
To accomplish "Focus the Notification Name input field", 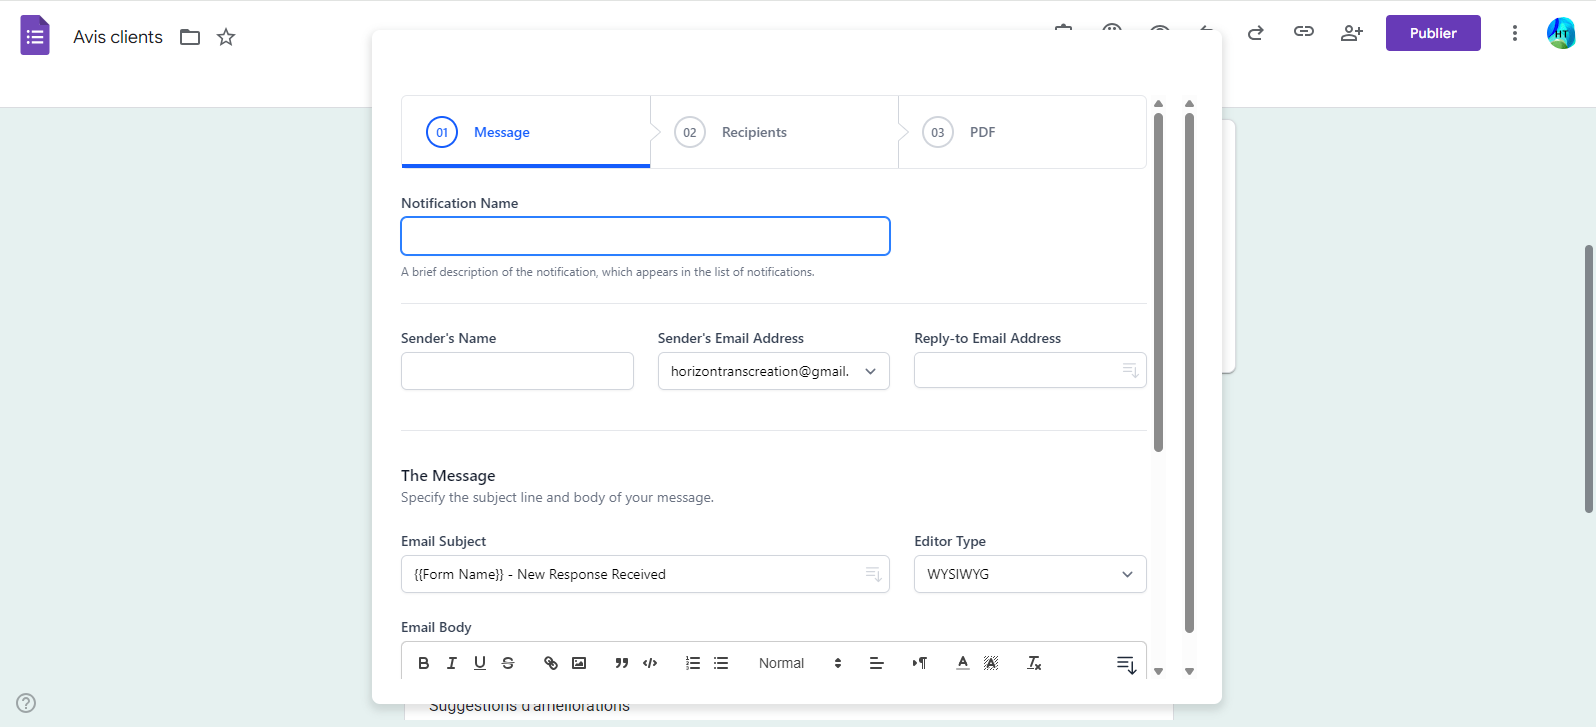I will (645, 237).
